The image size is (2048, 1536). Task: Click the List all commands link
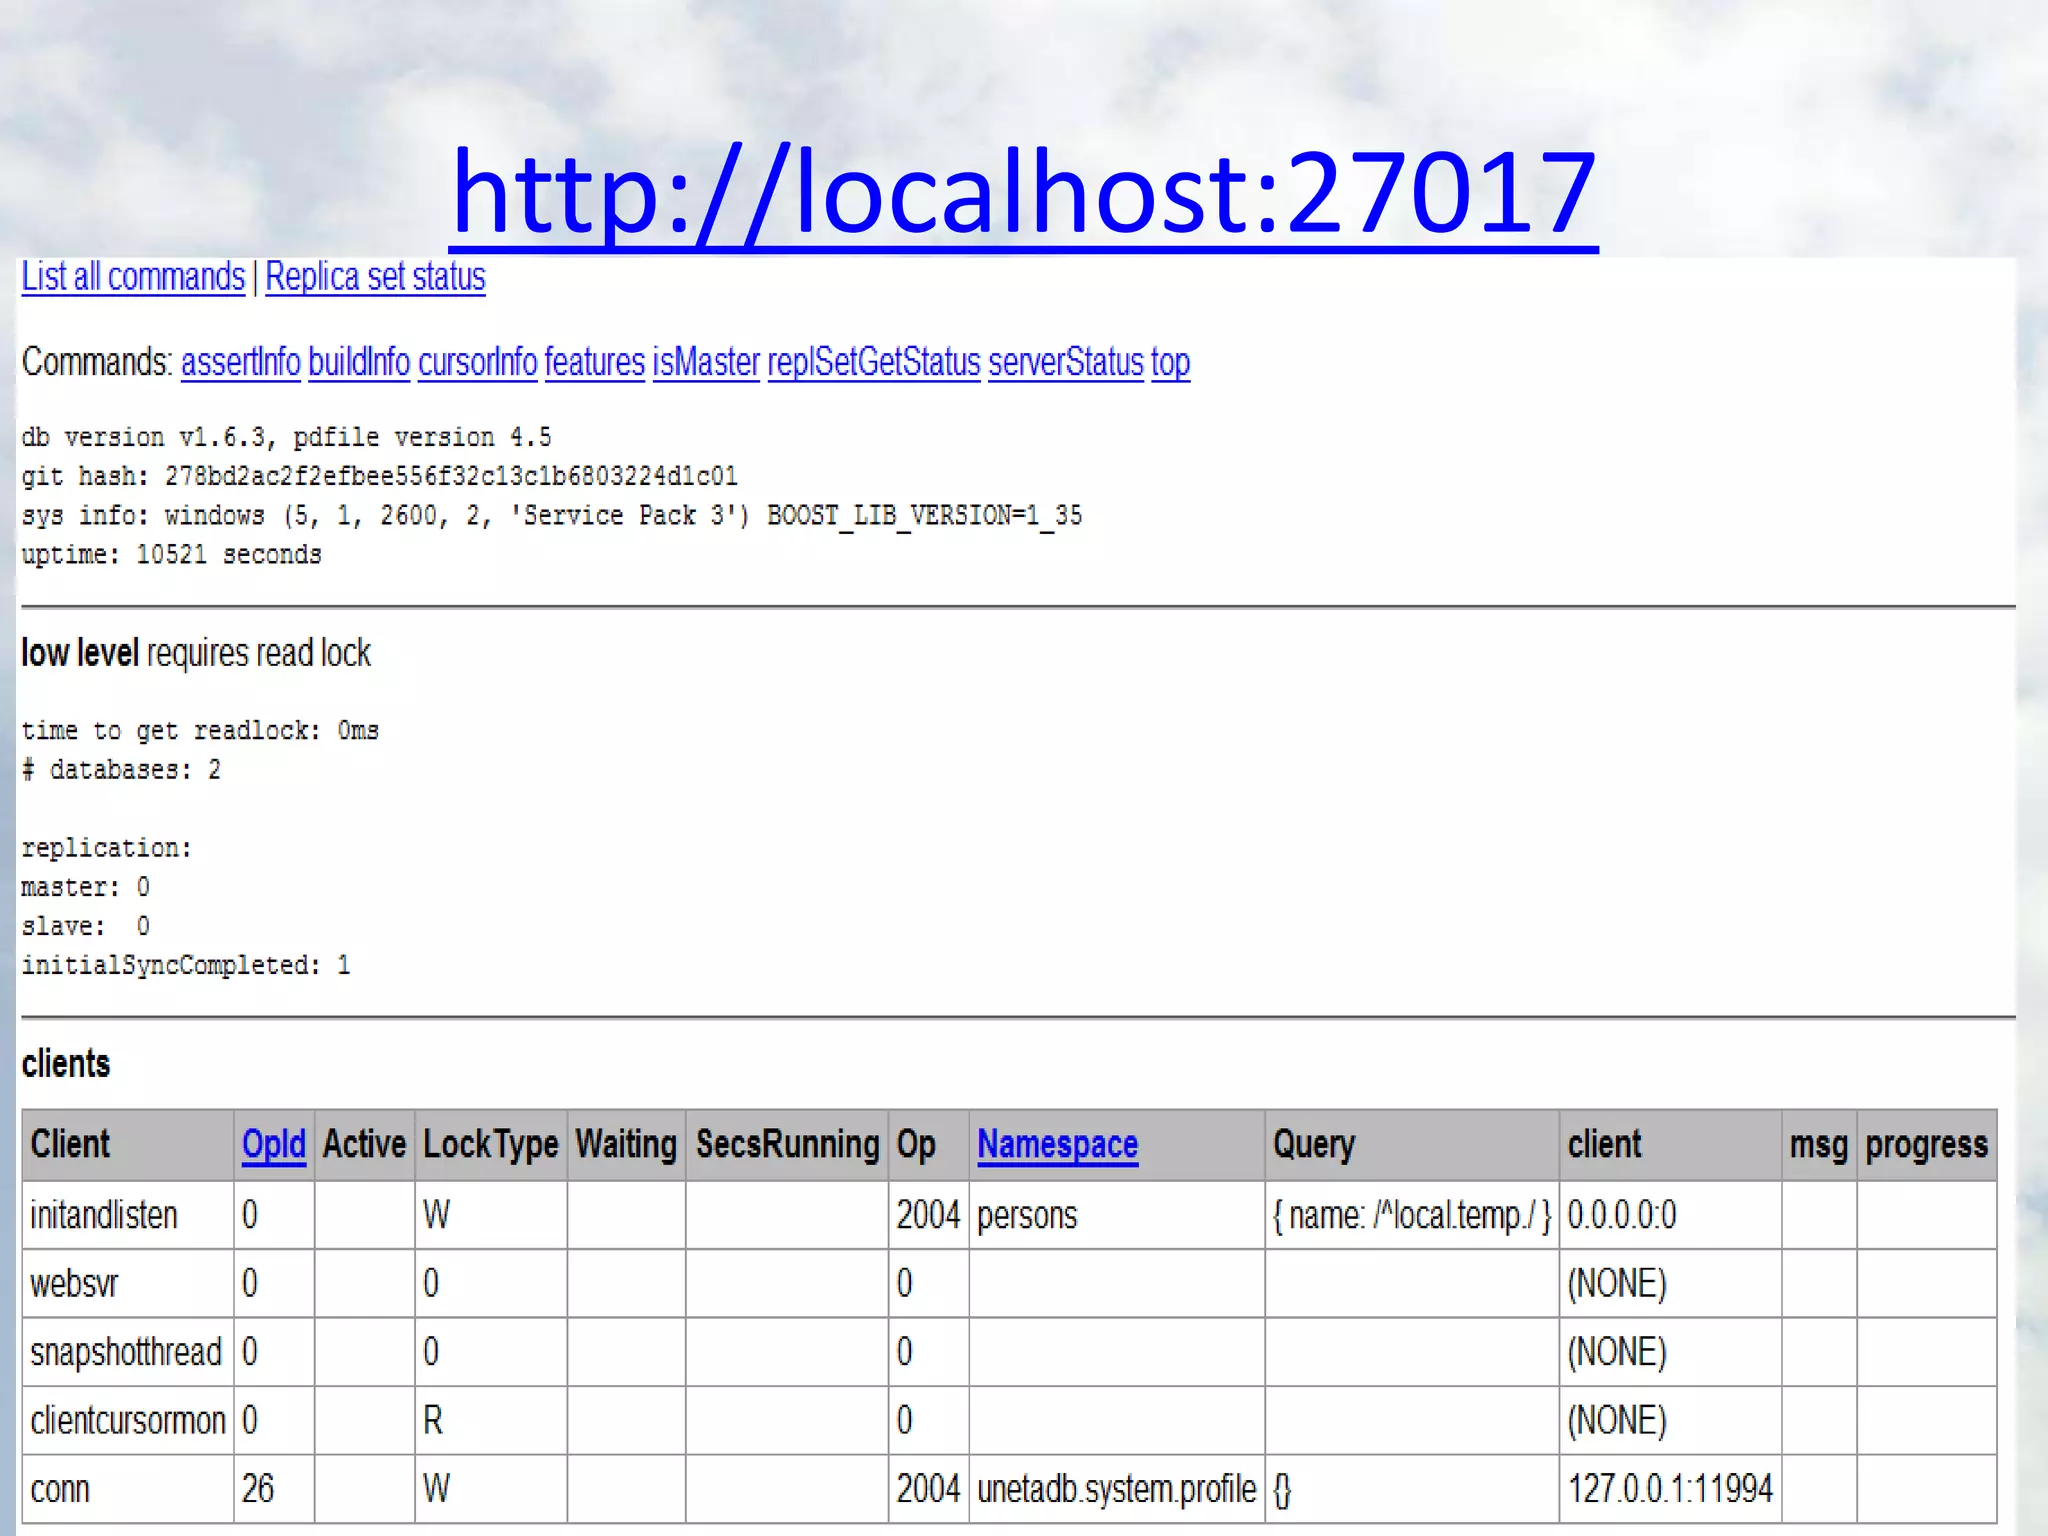tap(133, 277)
